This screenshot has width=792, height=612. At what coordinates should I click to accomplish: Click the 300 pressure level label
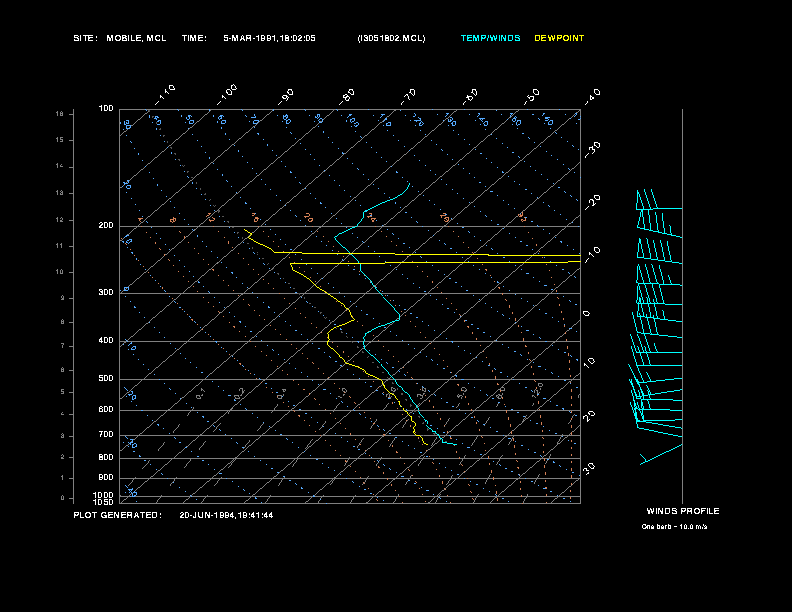click(106, 293)
